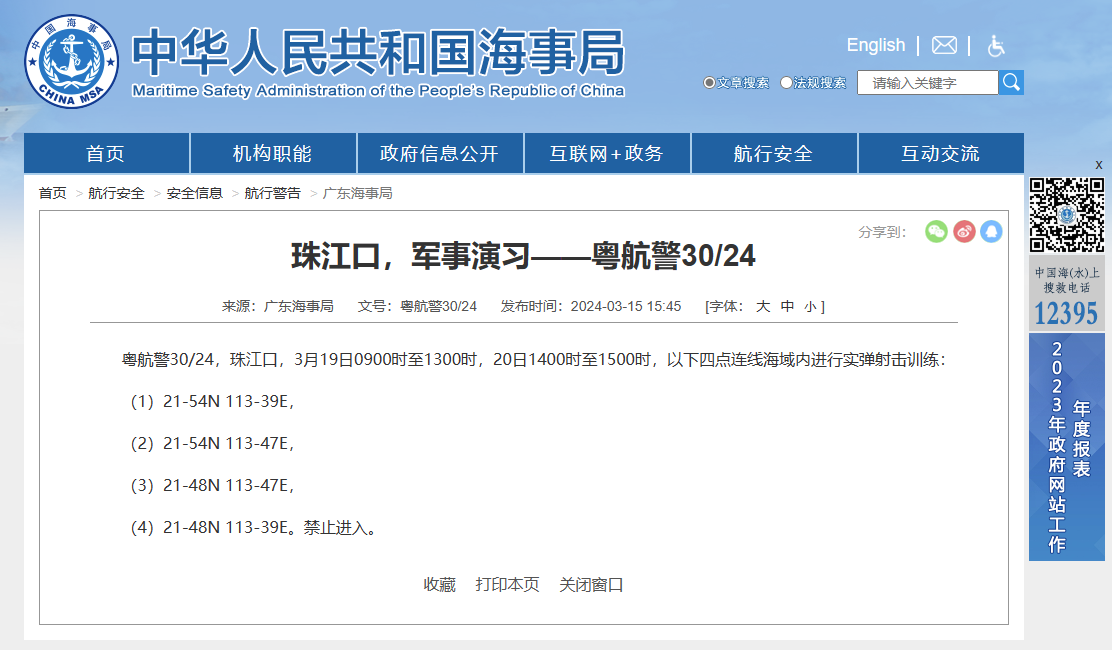
Task: Open the 2023年度政府网站工作年度报表 banner
Action: coord(1067,447)
